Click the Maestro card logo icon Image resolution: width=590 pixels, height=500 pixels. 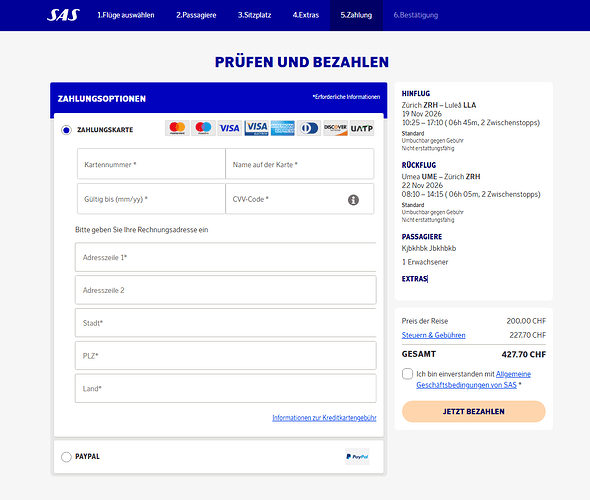click(x=204, y=128)
